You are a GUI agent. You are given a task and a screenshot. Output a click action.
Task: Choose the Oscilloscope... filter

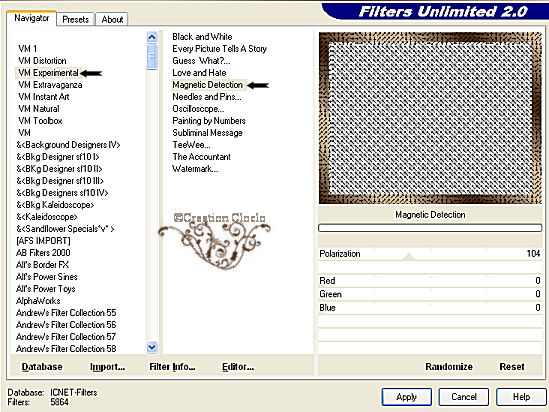point(198,109)
